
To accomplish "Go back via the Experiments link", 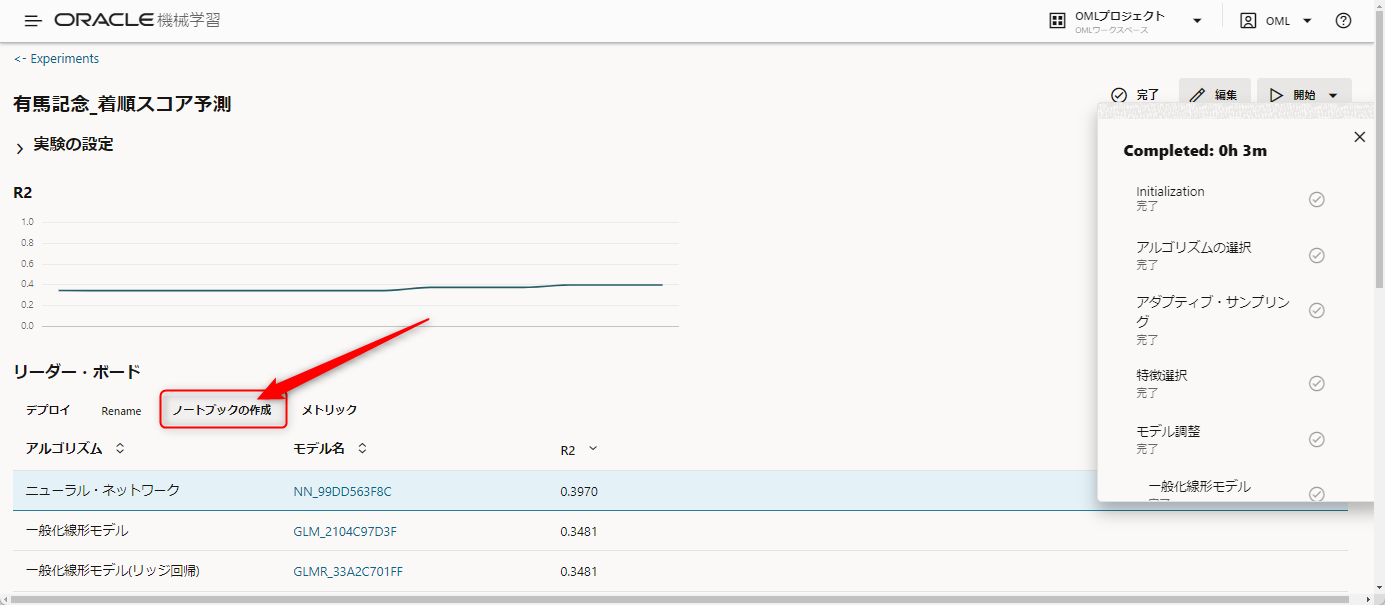I will 57,59.
